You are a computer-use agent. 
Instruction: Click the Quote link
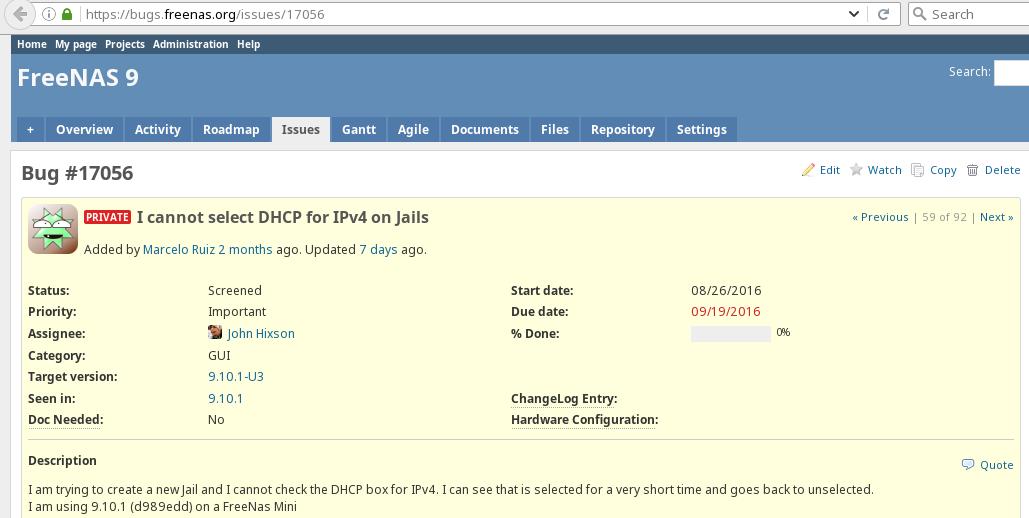click(x=996, y=465)
